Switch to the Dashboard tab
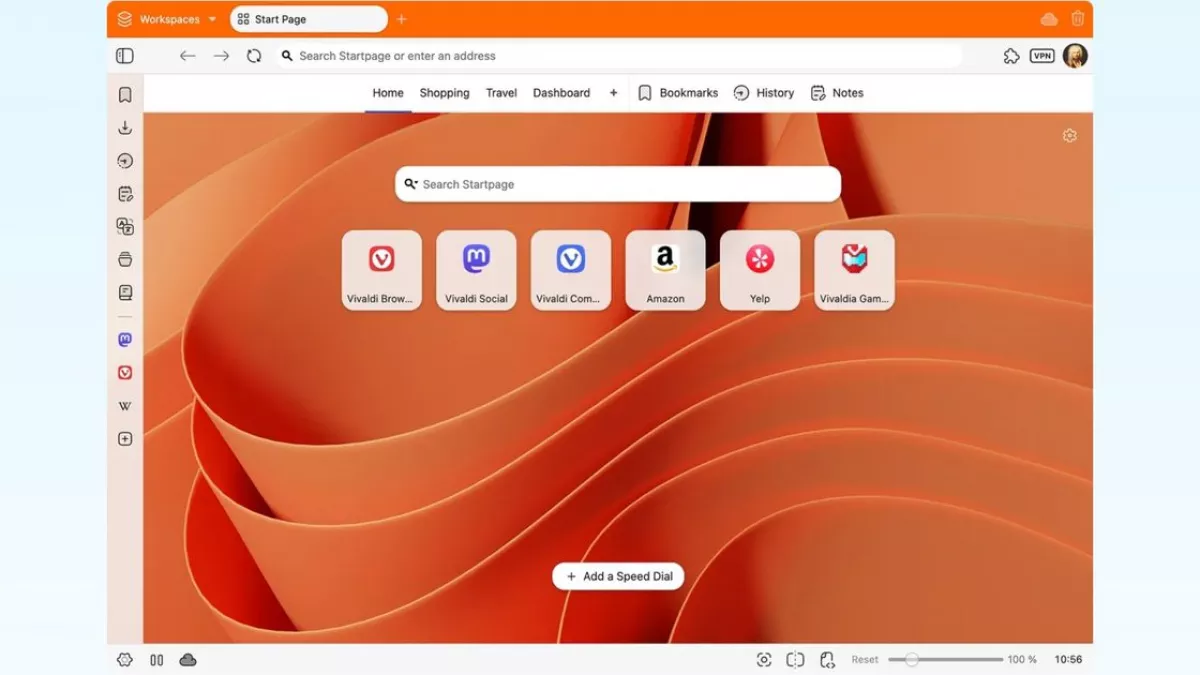Viewport: 1200px width, 675px height. pos(561,93)
